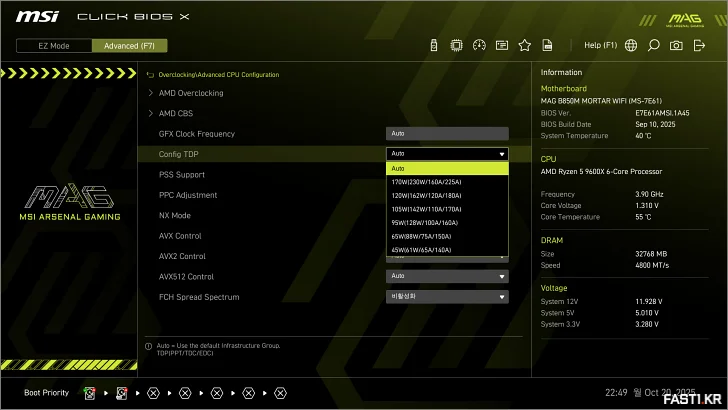Click the Config TDP label
The height and width of the screenshot is (410, 728).
point(178,154)
